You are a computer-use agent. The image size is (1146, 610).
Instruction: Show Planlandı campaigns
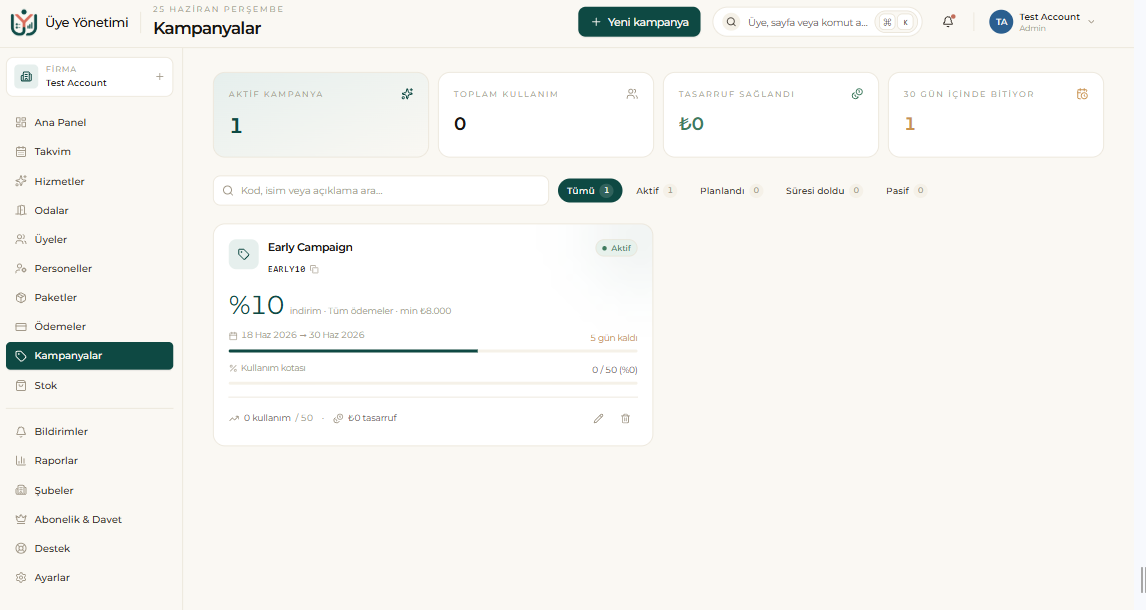[730, 191]
